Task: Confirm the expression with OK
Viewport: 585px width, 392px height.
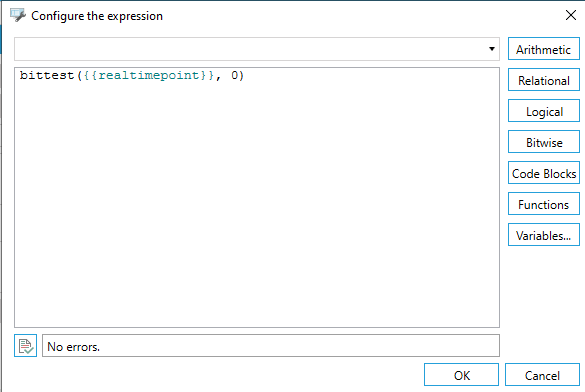Action: click(x=462, y=375)
